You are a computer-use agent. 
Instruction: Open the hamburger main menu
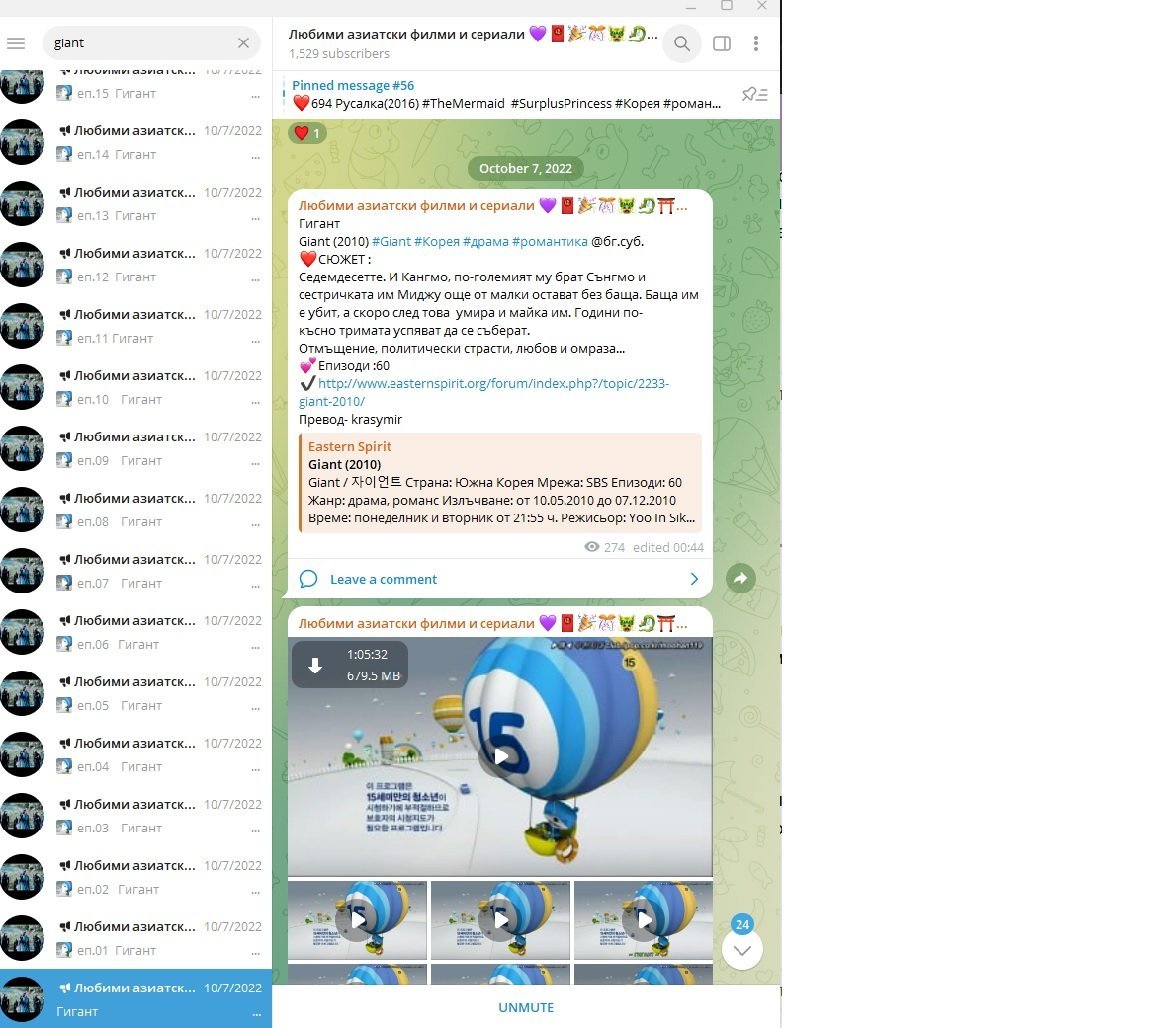tap(16, 43)
